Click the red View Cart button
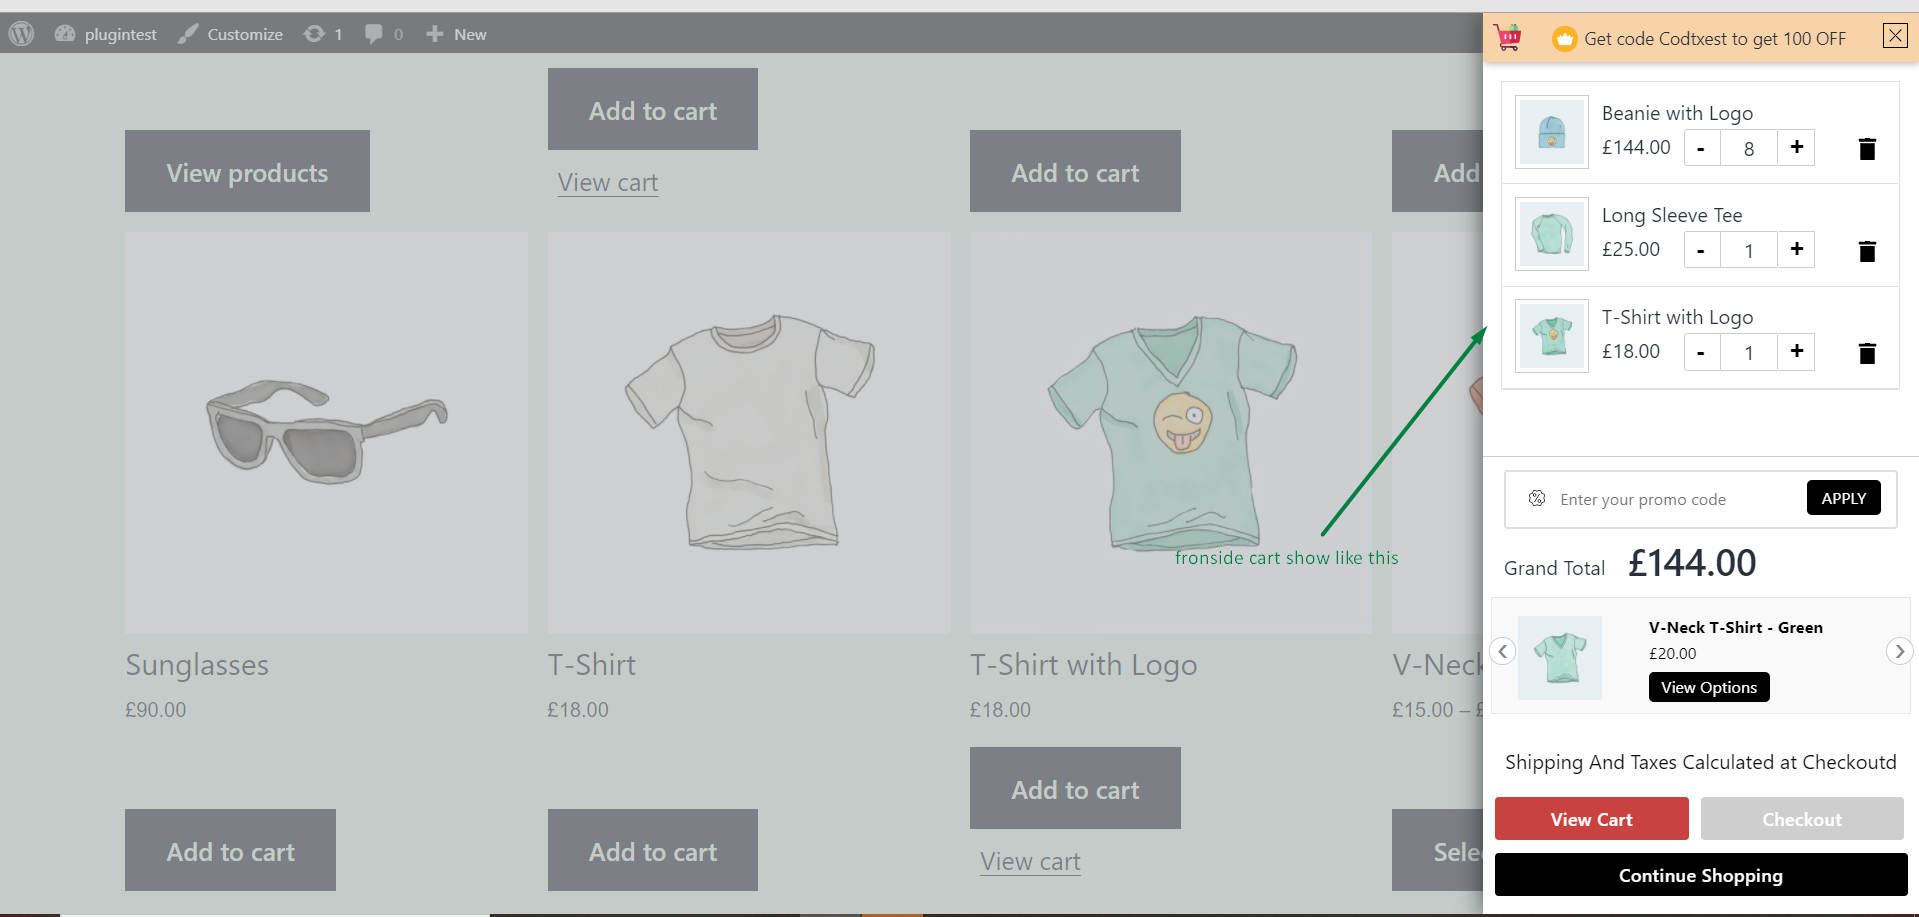Screen dimensions: 1919x917 1591,819
